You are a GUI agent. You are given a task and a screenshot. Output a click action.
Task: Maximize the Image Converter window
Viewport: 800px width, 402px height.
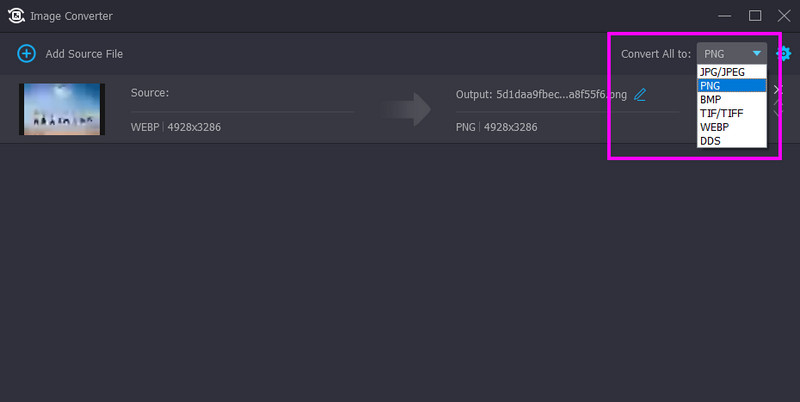[755, 16]
